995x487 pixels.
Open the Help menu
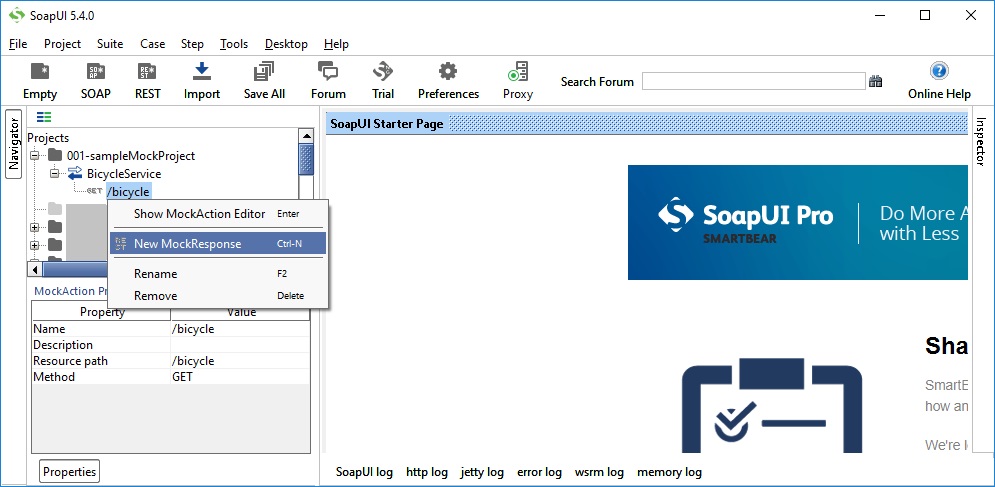coord(336,44)
